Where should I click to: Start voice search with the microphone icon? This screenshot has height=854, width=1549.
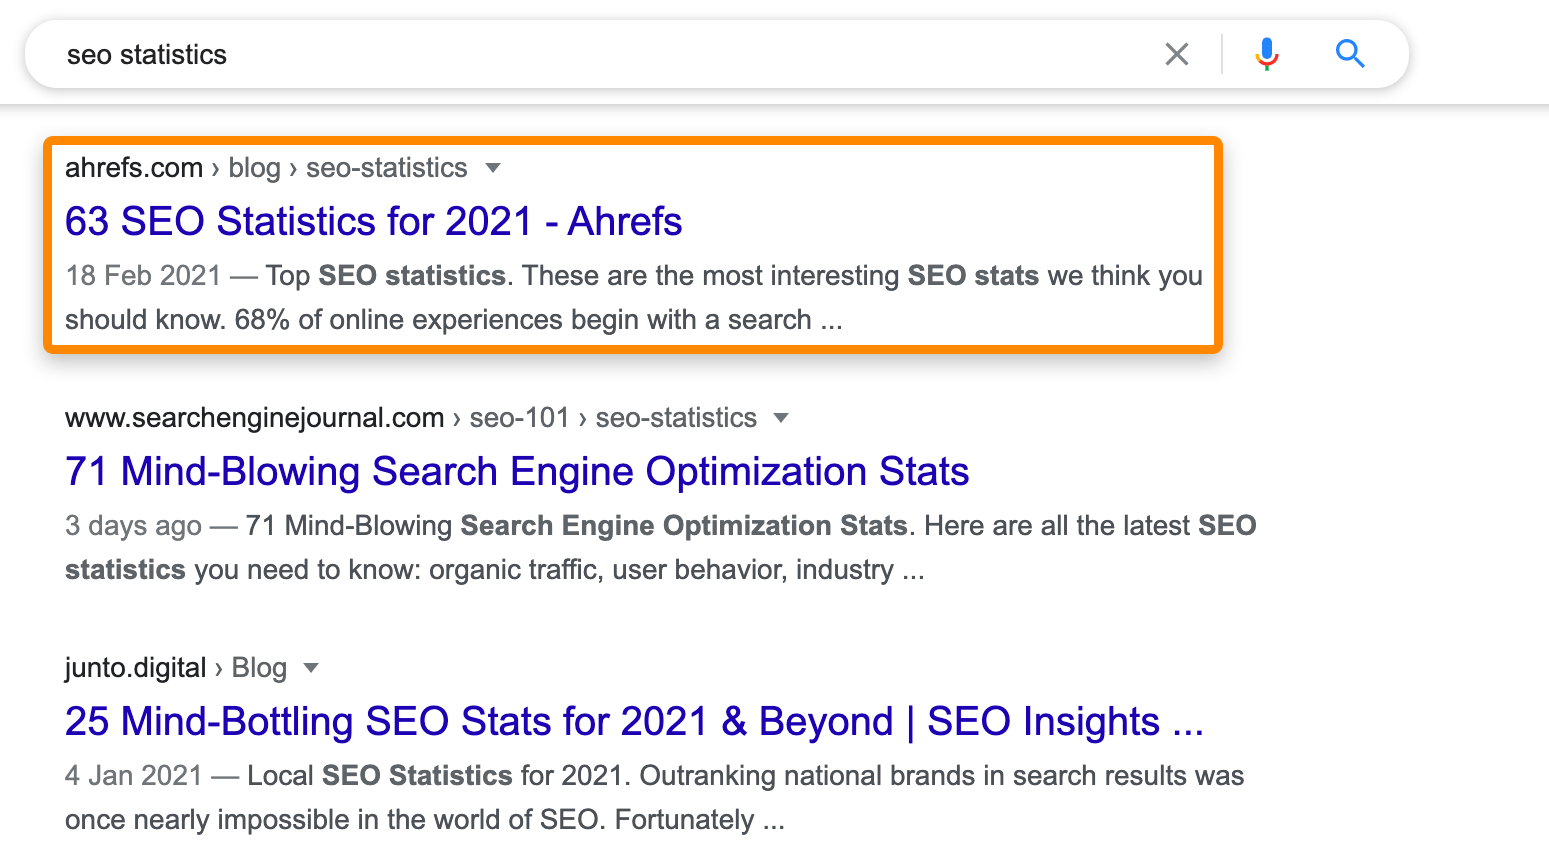[x=1266, y=54]
